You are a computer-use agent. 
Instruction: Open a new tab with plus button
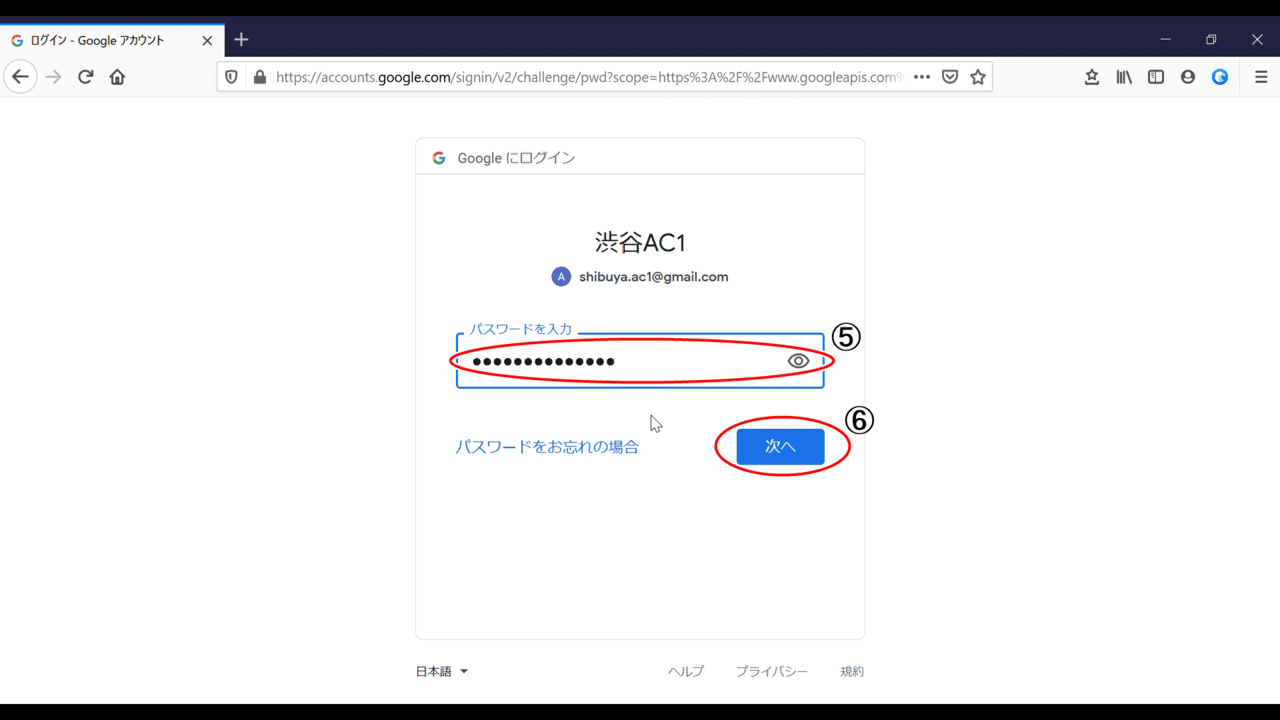pyautogui.click(x=241, y=40)
